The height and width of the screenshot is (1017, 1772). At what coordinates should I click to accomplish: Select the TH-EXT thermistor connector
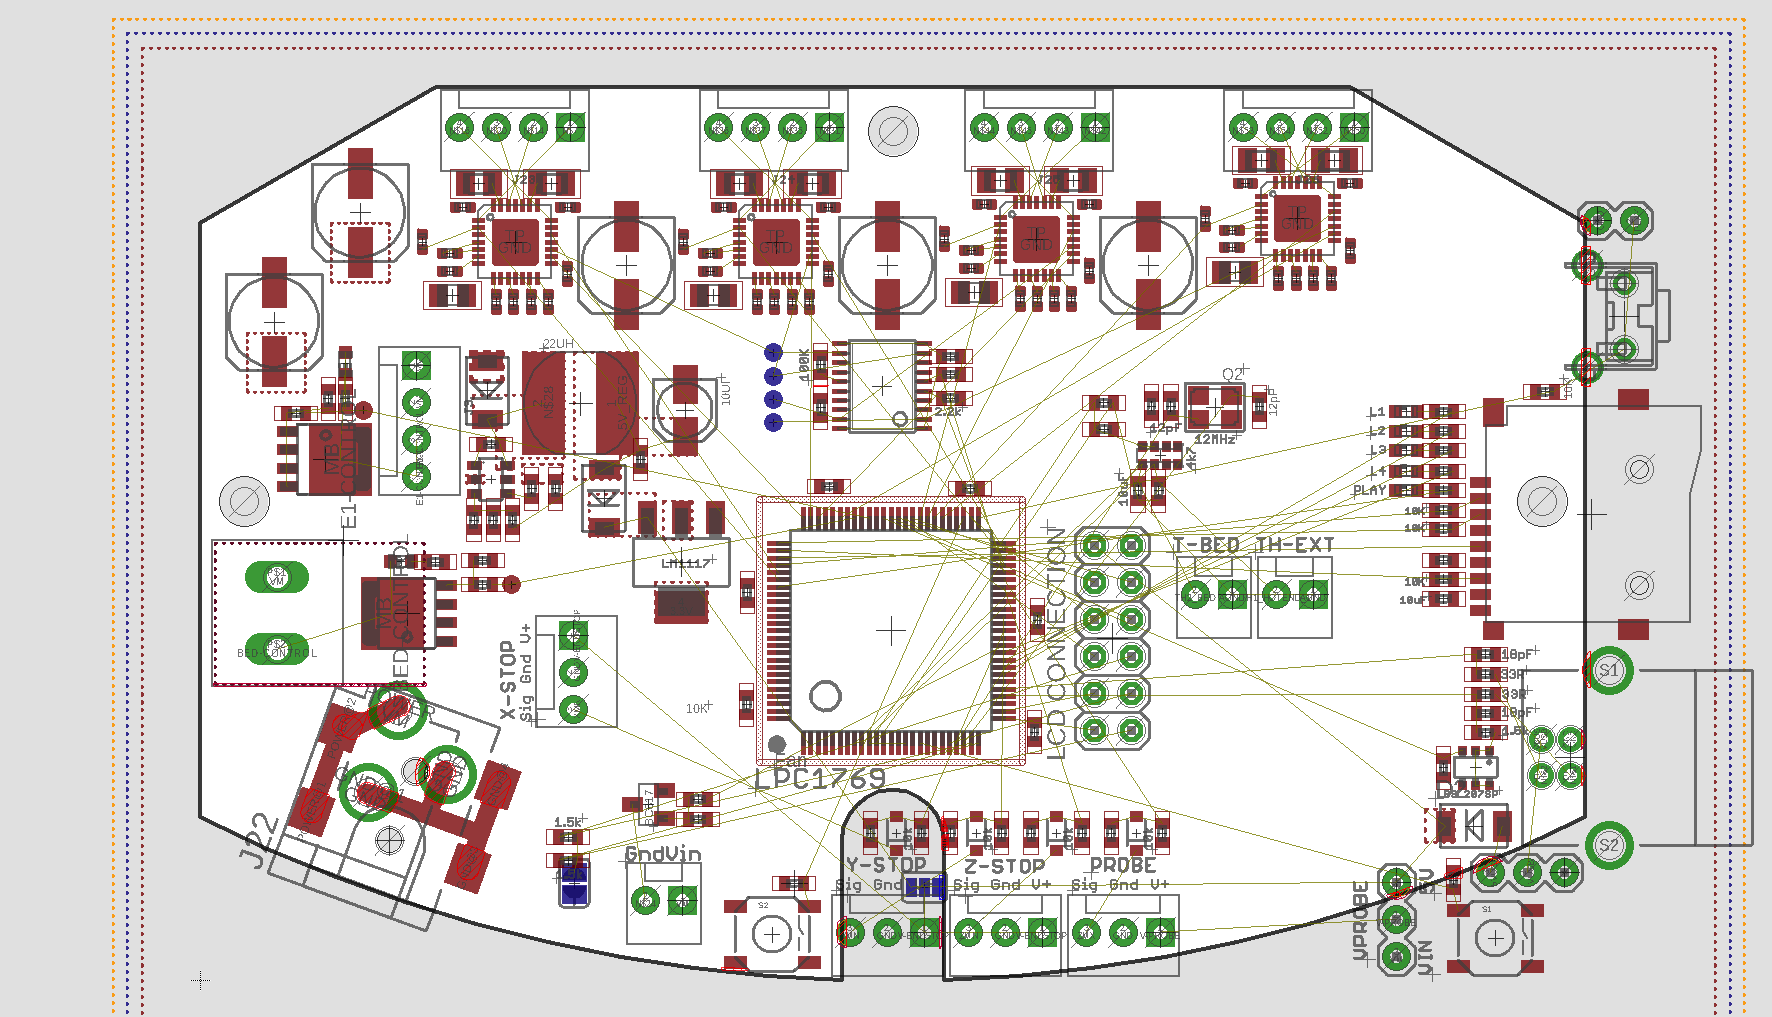click(1294, 596)
